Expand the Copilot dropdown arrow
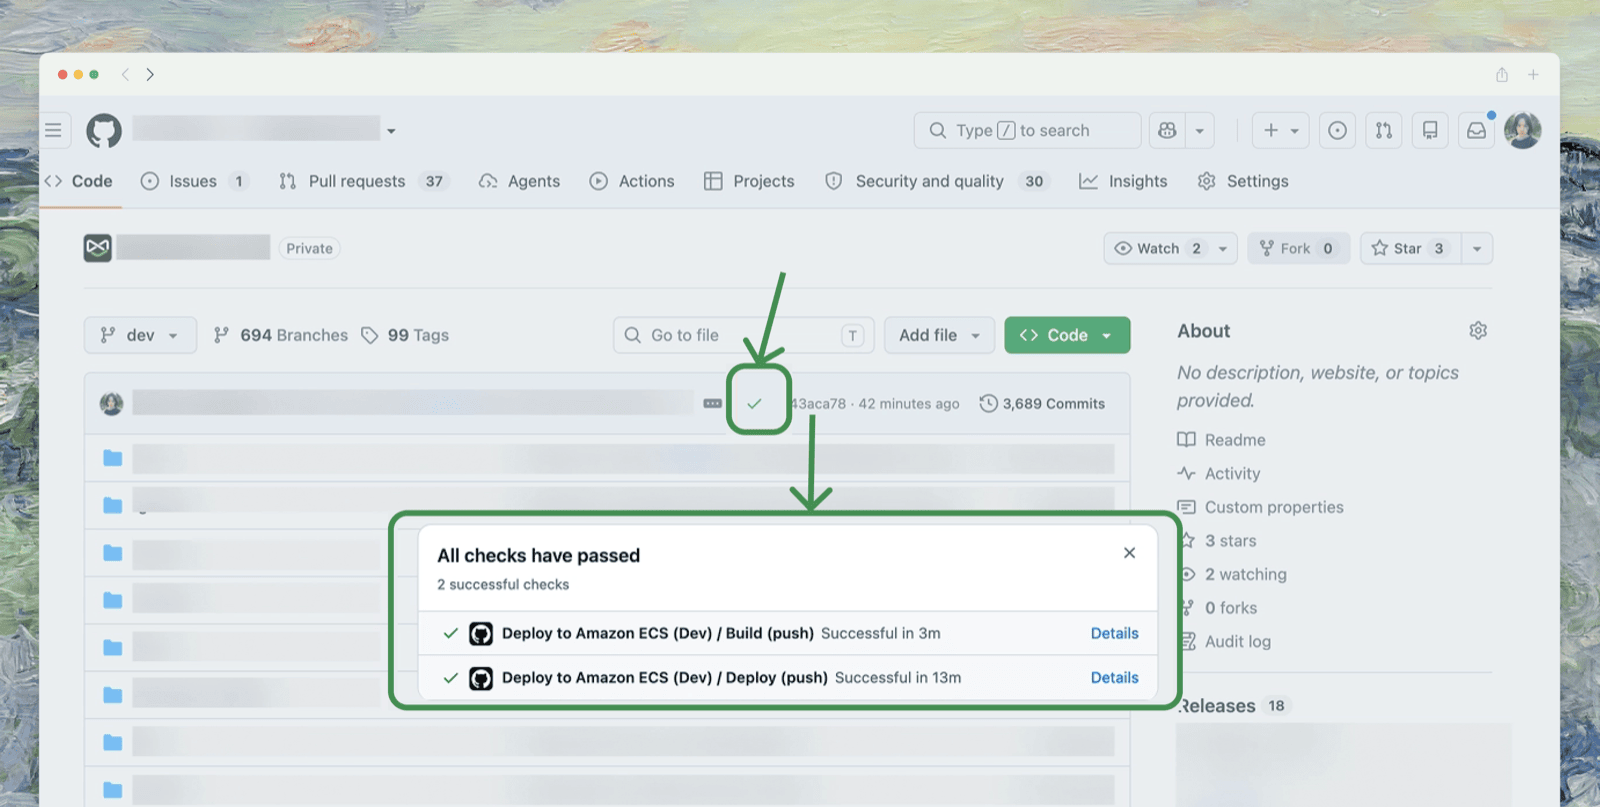The width and height of the screenshot is (1600, 807). pyautogui.click(x=1199, y=130)
